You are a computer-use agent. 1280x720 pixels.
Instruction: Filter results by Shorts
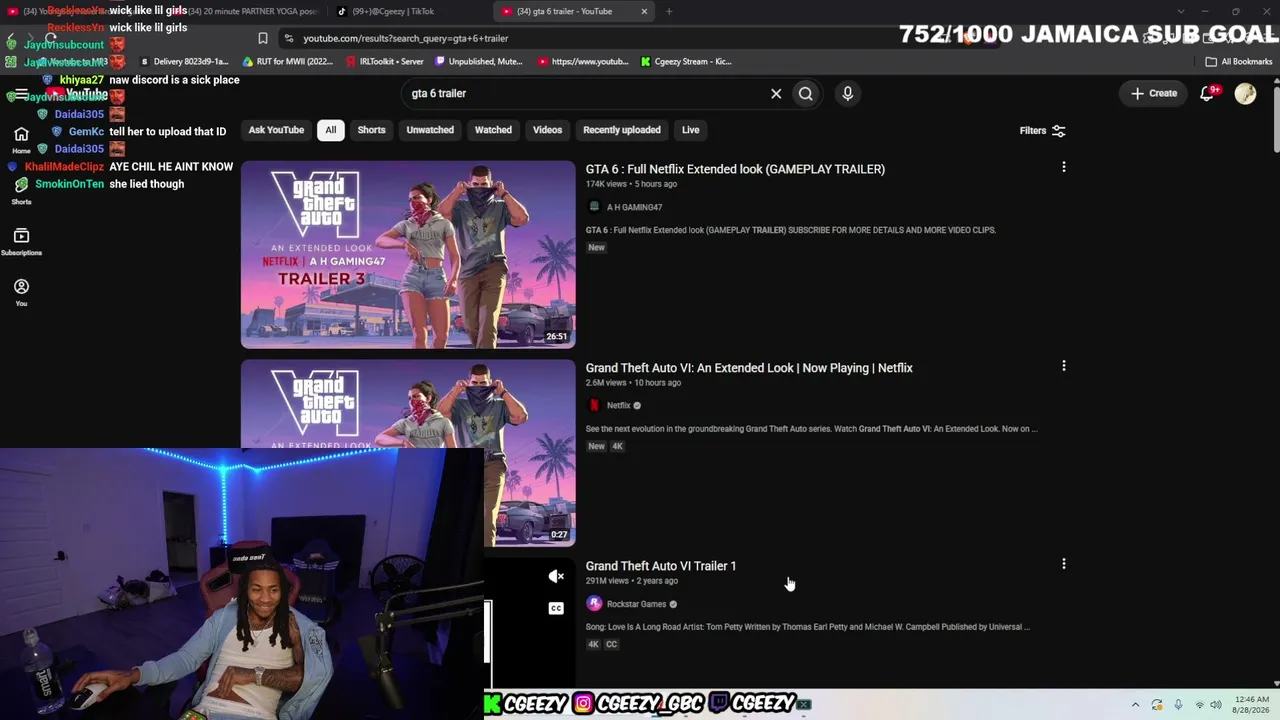(x=371, y=130)
